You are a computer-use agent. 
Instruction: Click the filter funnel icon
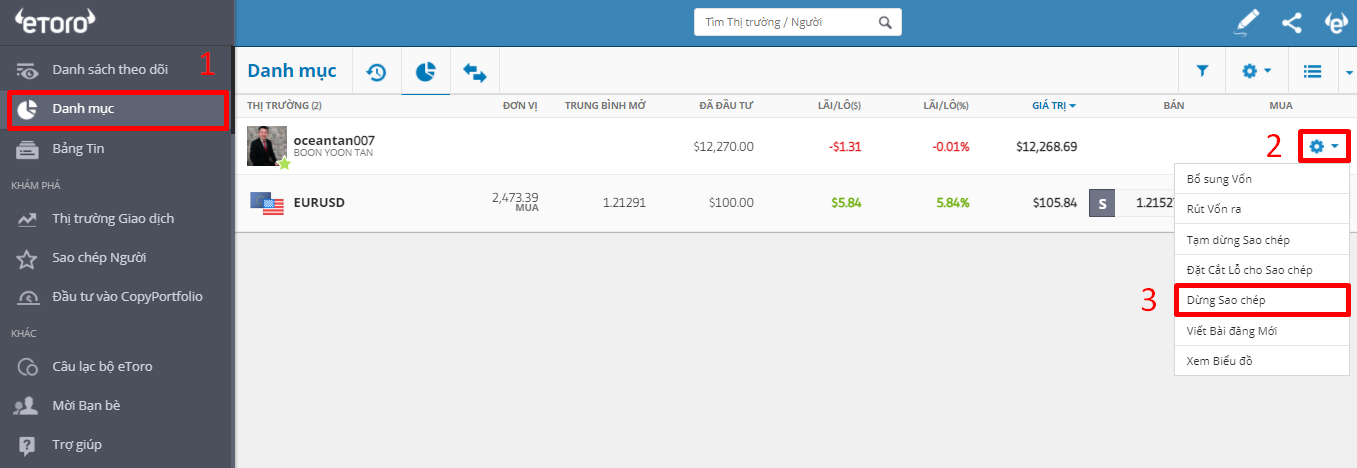1202,72
